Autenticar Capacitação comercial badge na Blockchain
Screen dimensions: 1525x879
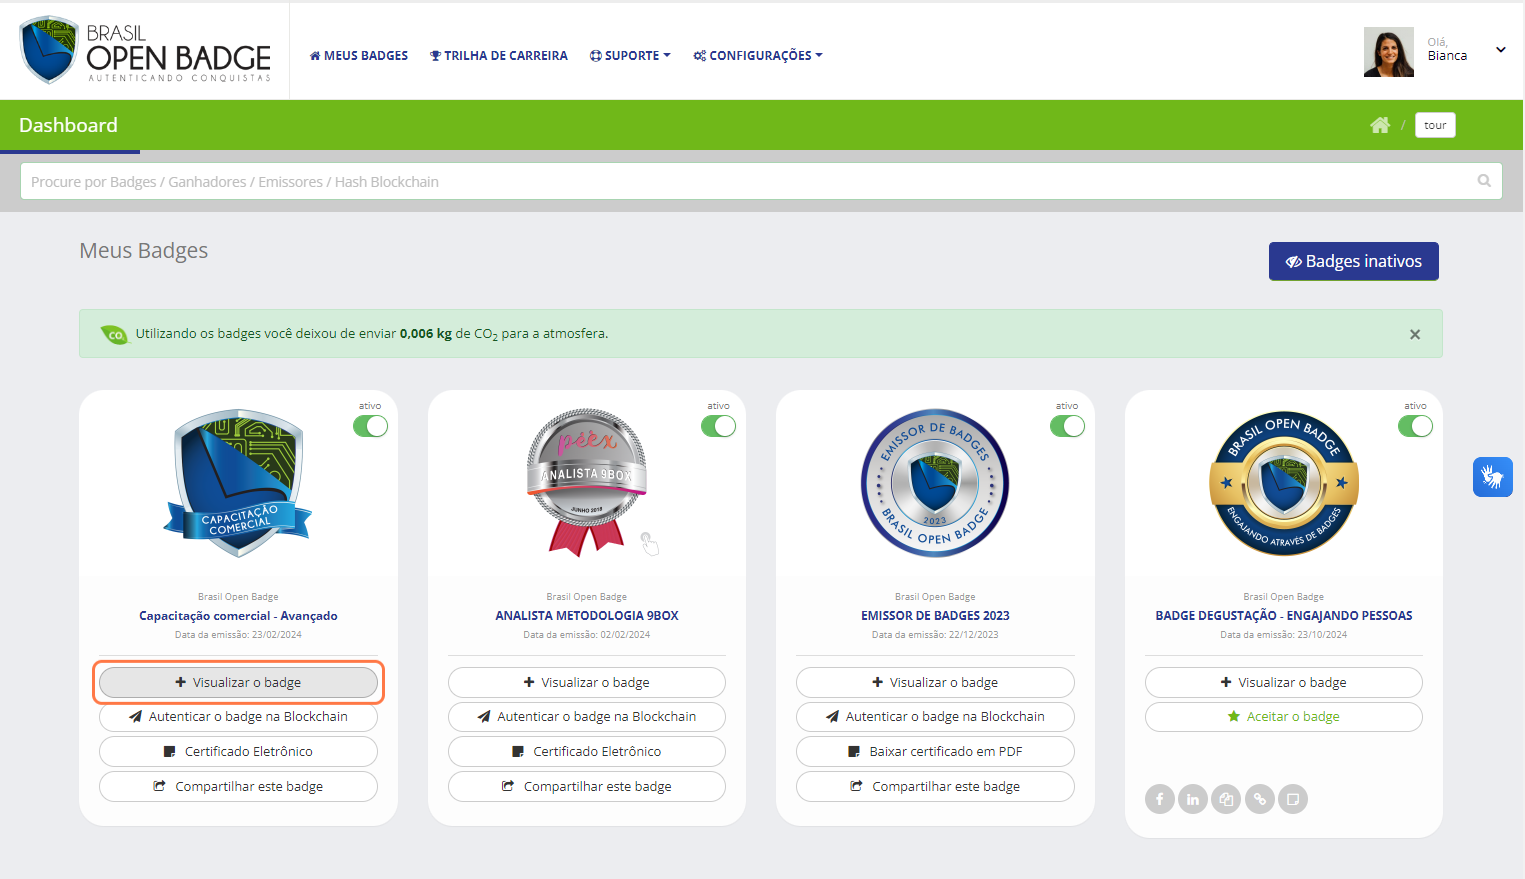coord(238,717)
